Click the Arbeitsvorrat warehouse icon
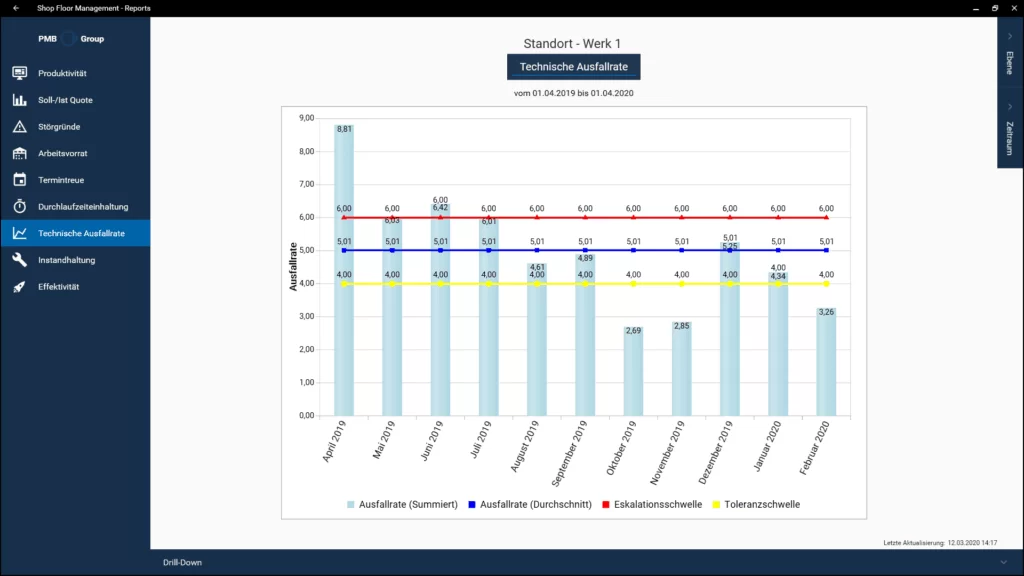Image resolution: width=1024 pixels, height=576 pixels. click(19, 153)
